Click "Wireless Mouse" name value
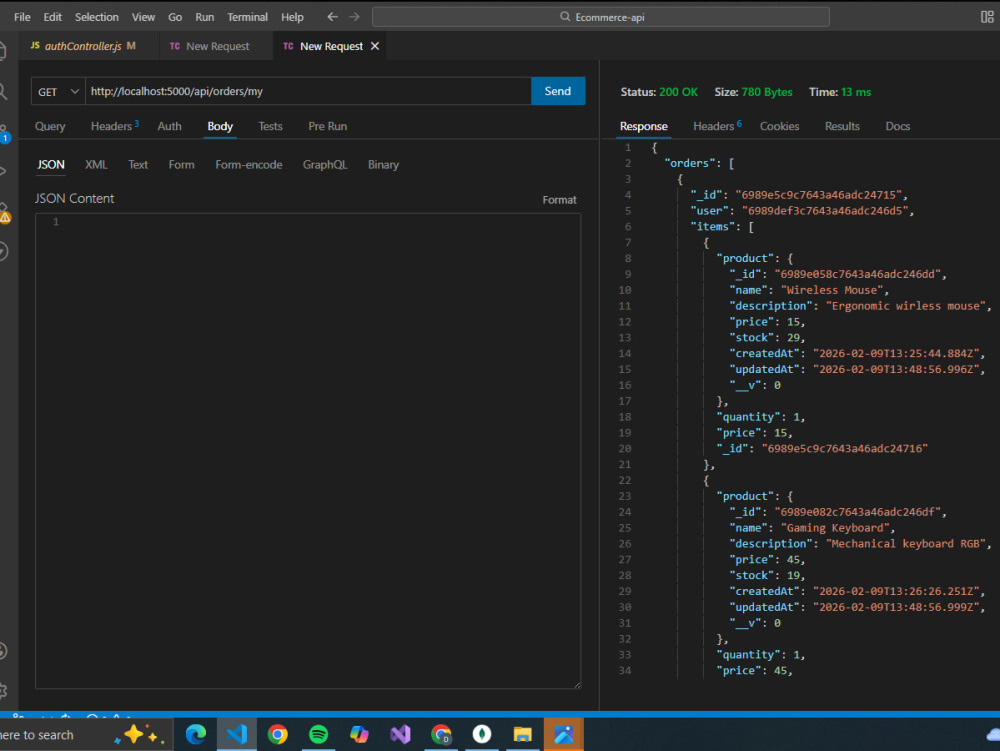This screenshot has height=751, width=1000. click(832, 290)
